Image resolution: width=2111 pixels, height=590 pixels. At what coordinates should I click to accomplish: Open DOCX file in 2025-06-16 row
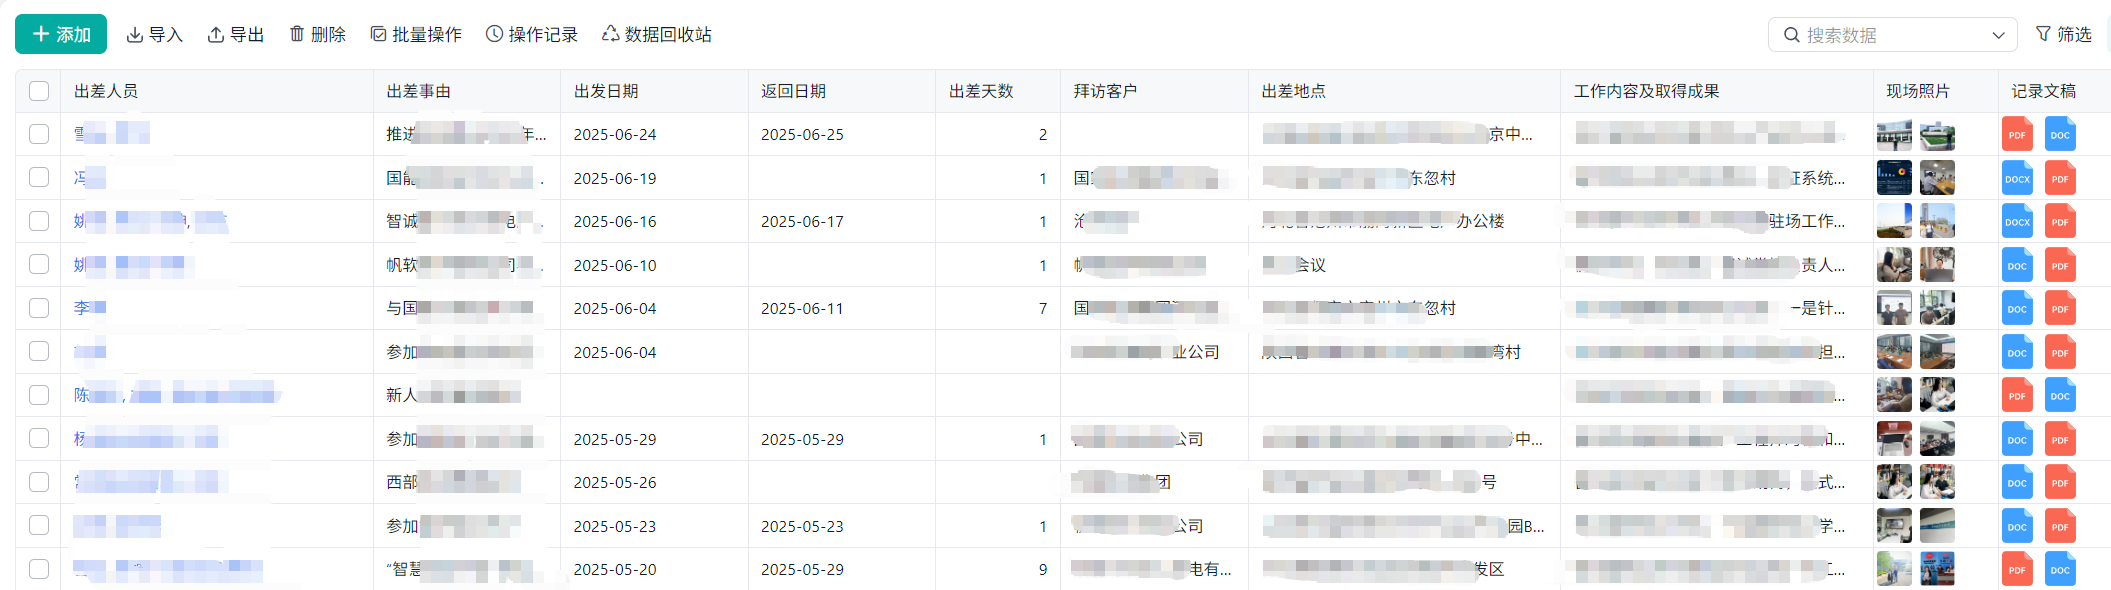[x=2017, y=222]
